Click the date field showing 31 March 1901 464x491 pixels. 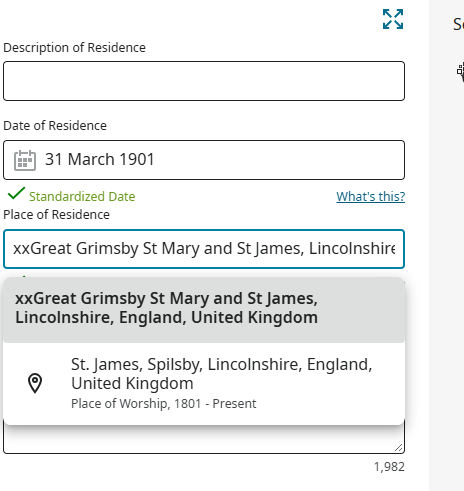click(x=204, y=160)
